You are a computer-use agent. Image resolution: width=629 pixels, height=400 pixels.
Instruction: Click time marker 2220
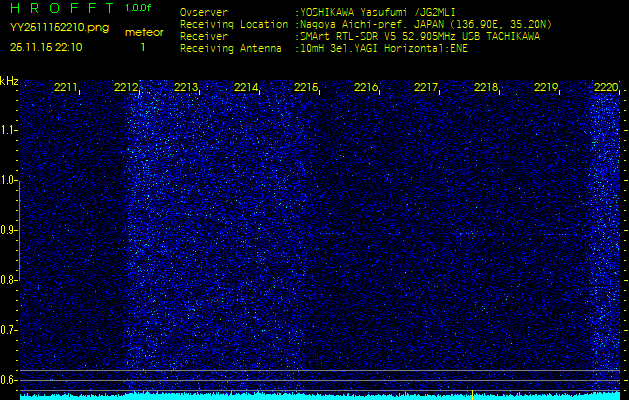[x=606, y=87]
